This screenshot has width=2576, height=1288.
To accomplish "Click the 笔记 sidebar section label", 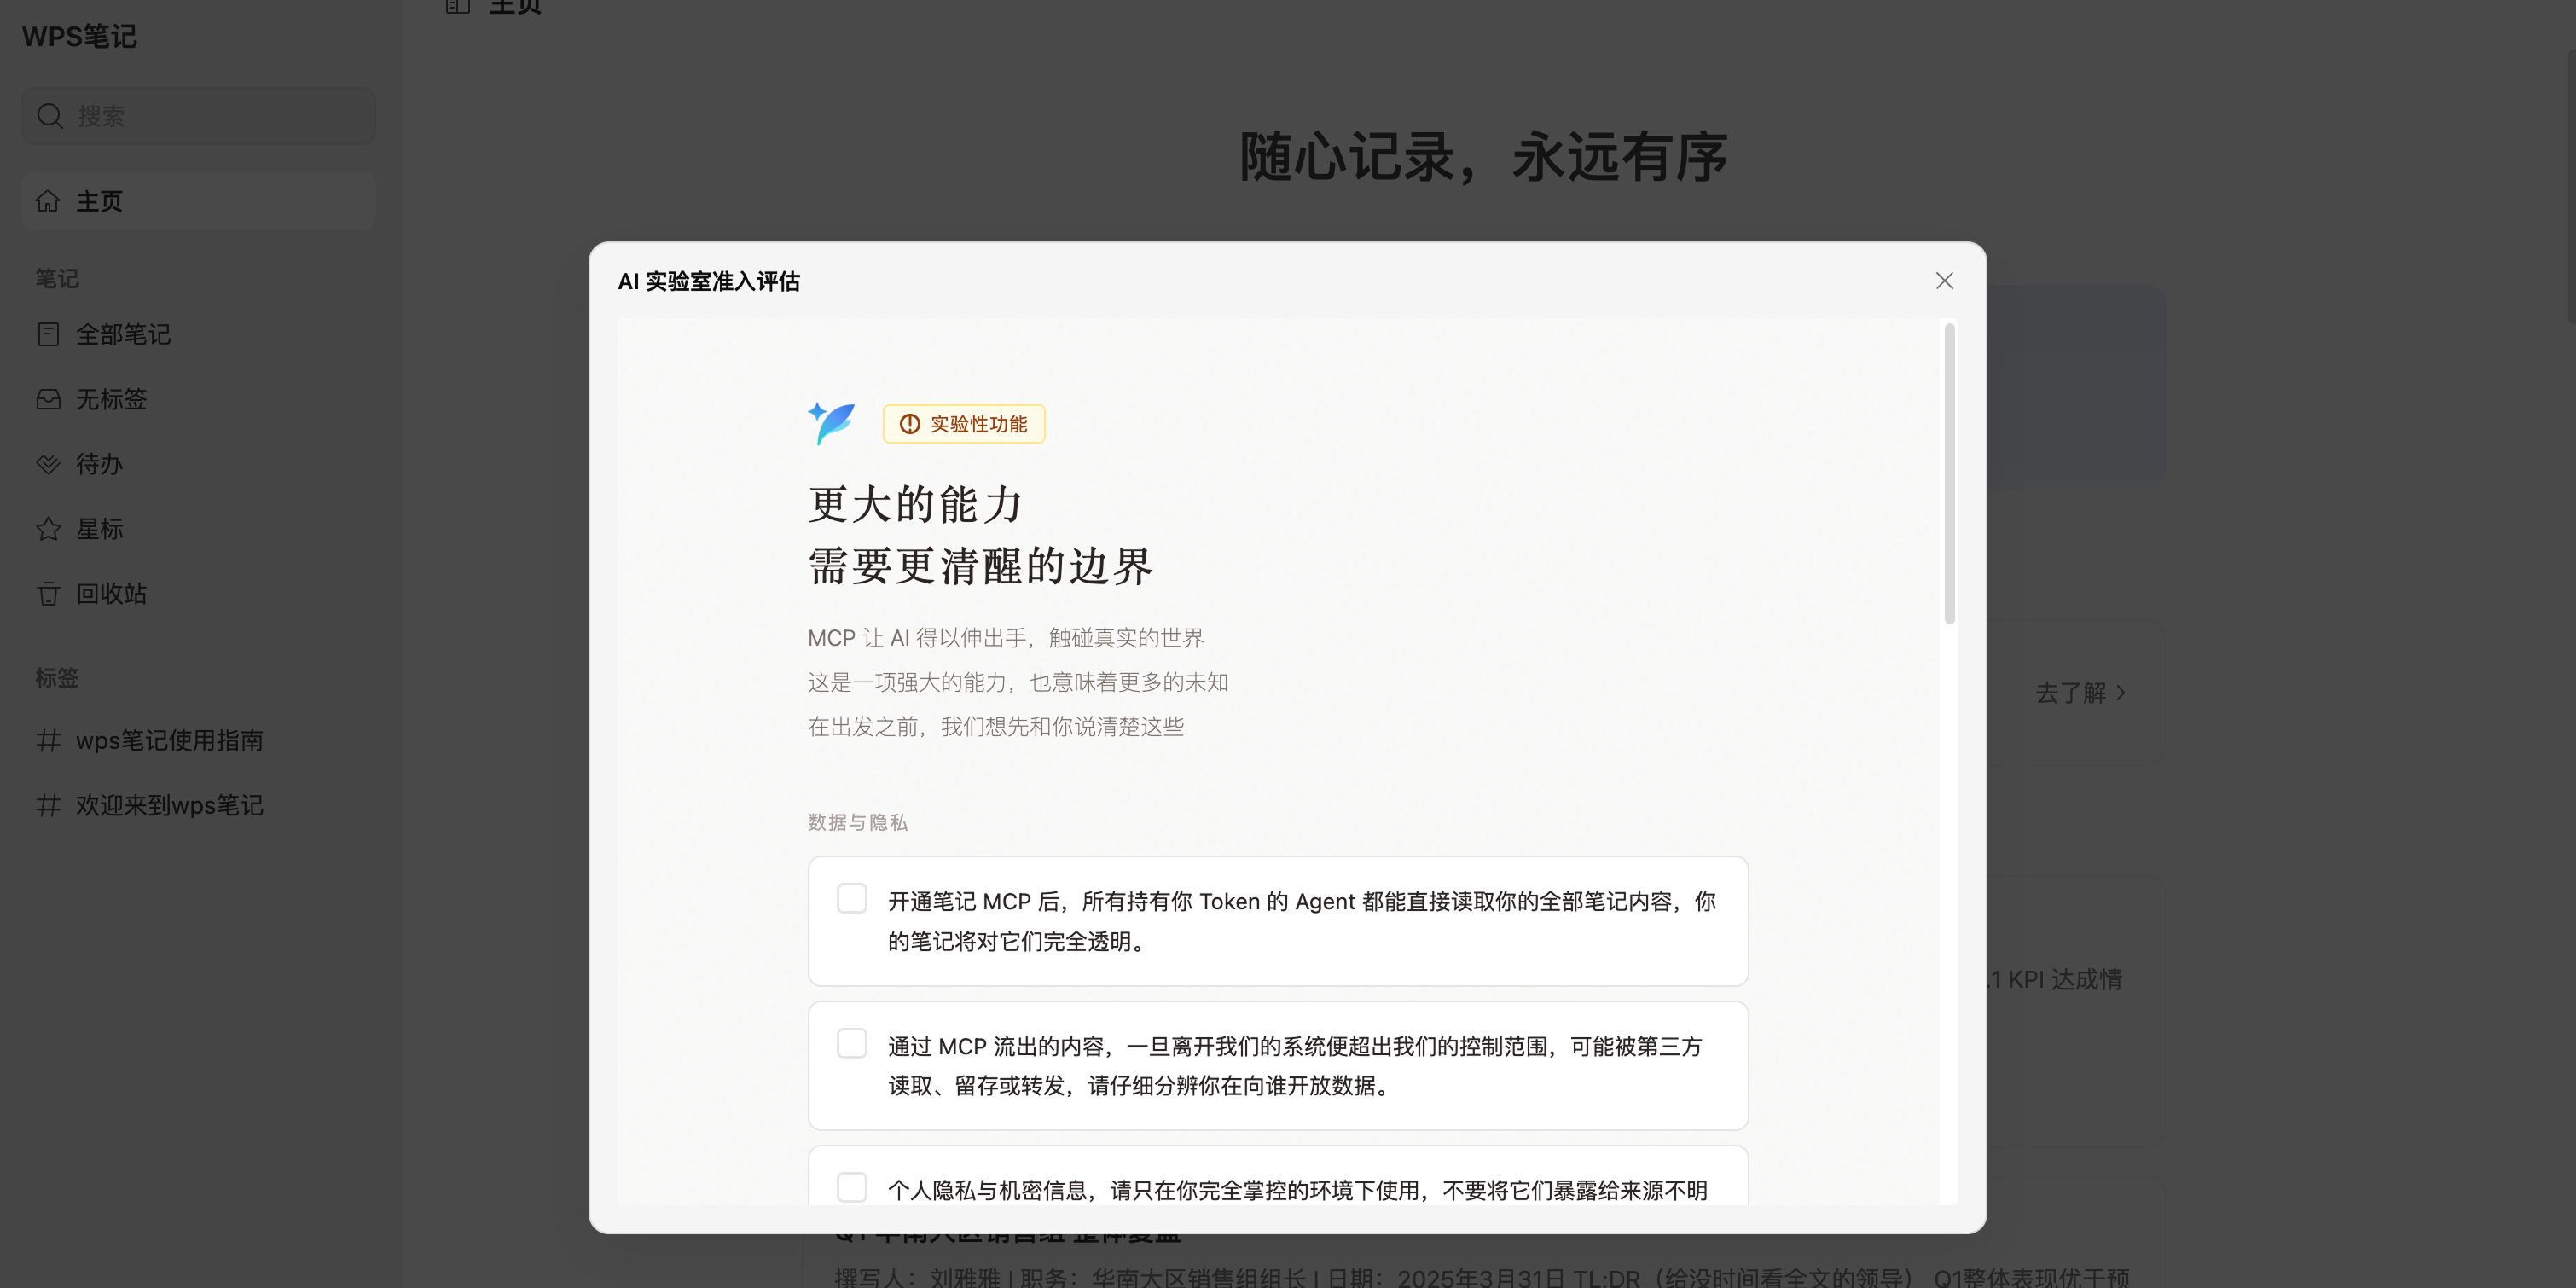I will click(57, 279).
